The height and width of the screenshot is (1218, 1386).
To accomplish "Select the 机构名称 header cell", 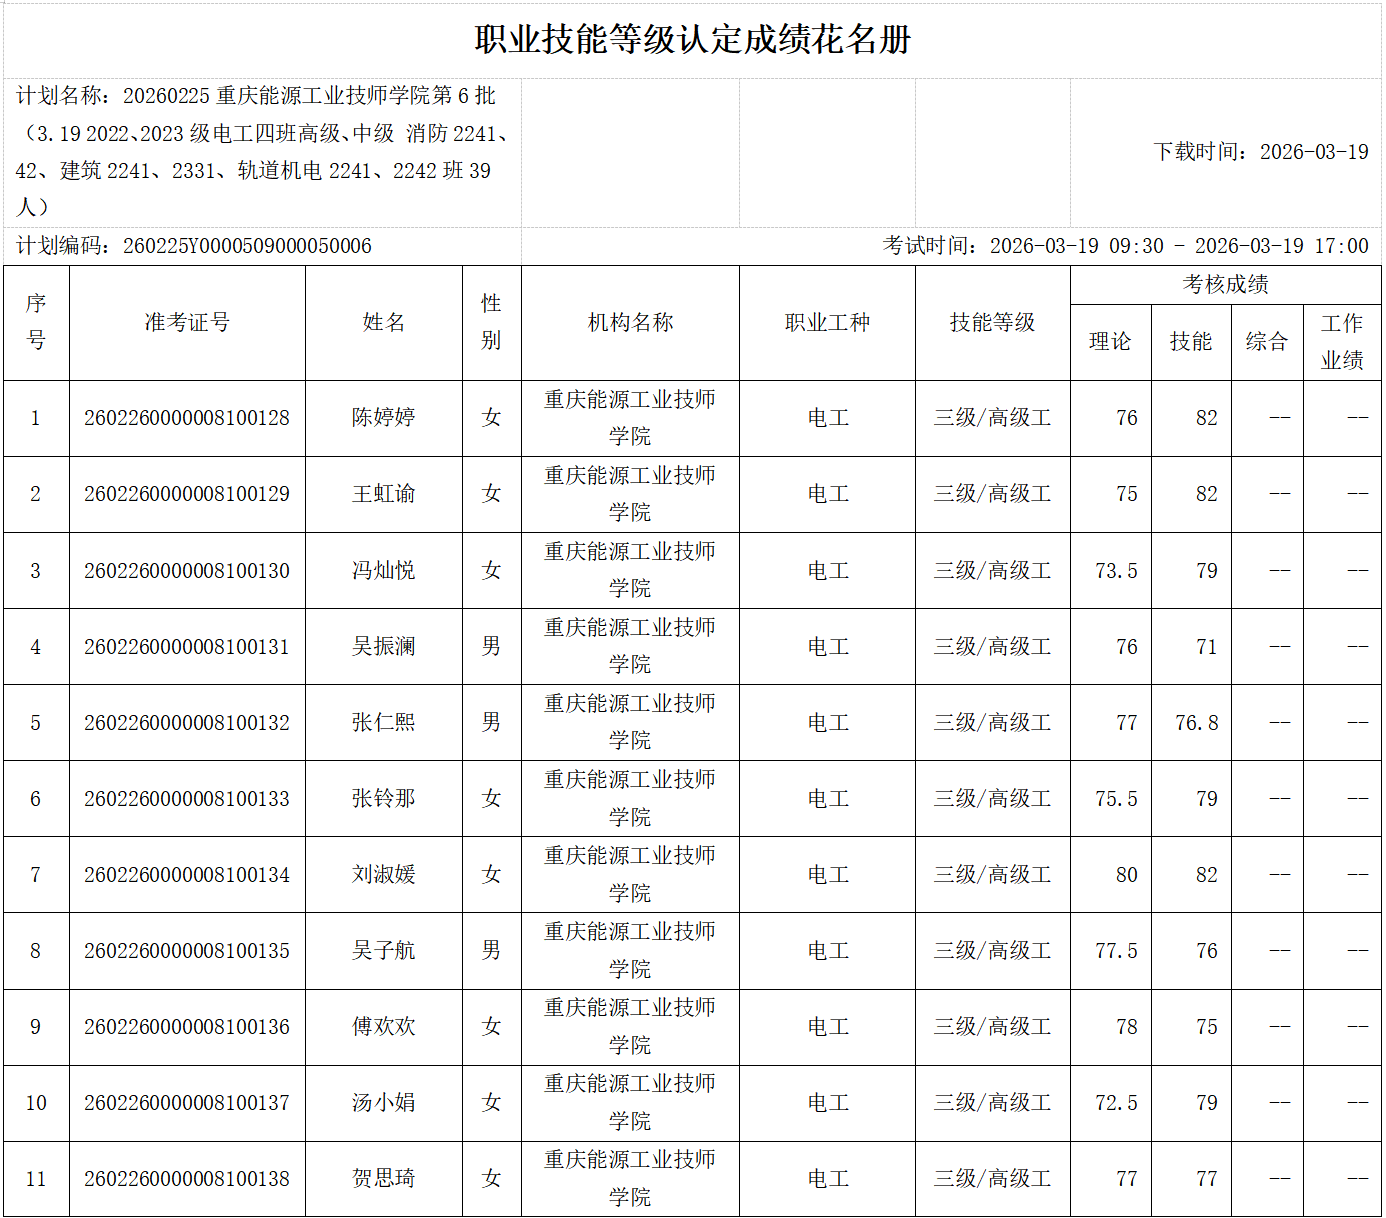I will click(630, 322).
